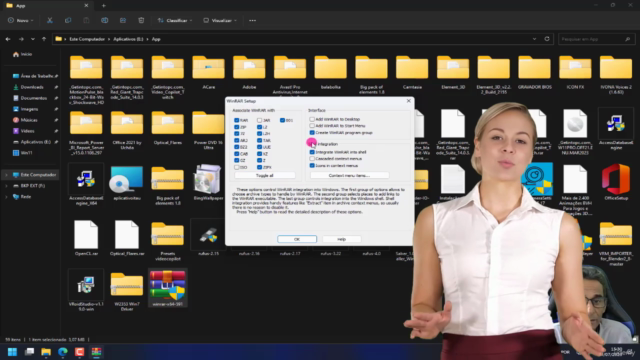Viewport: 640px width, 360px height.
Task: Click Aplicativos (E:) breadcrumb segment
Action: [128, 39]
